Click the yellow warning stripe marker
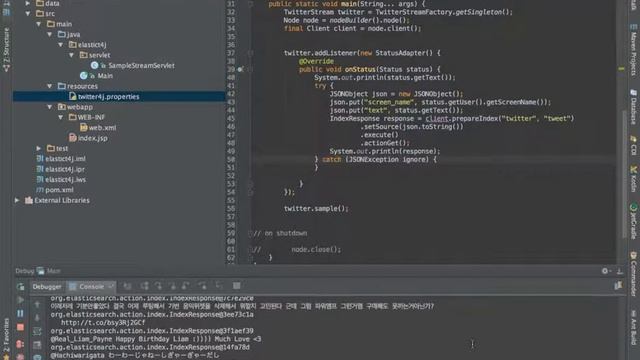Viewport: 640px width, 360px height. [x=622, y=69]
